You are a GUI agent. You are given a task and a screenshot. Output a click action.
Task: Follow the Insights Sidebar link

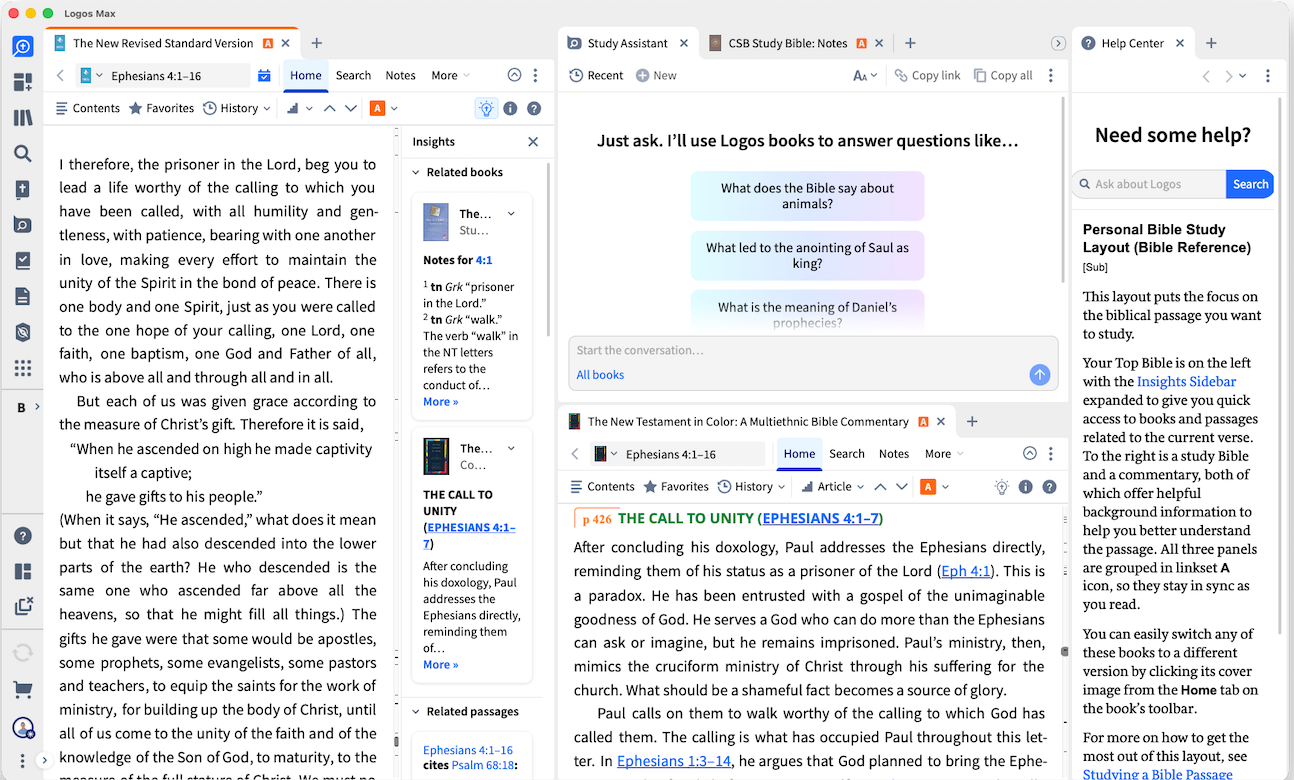click(1186, 381)
